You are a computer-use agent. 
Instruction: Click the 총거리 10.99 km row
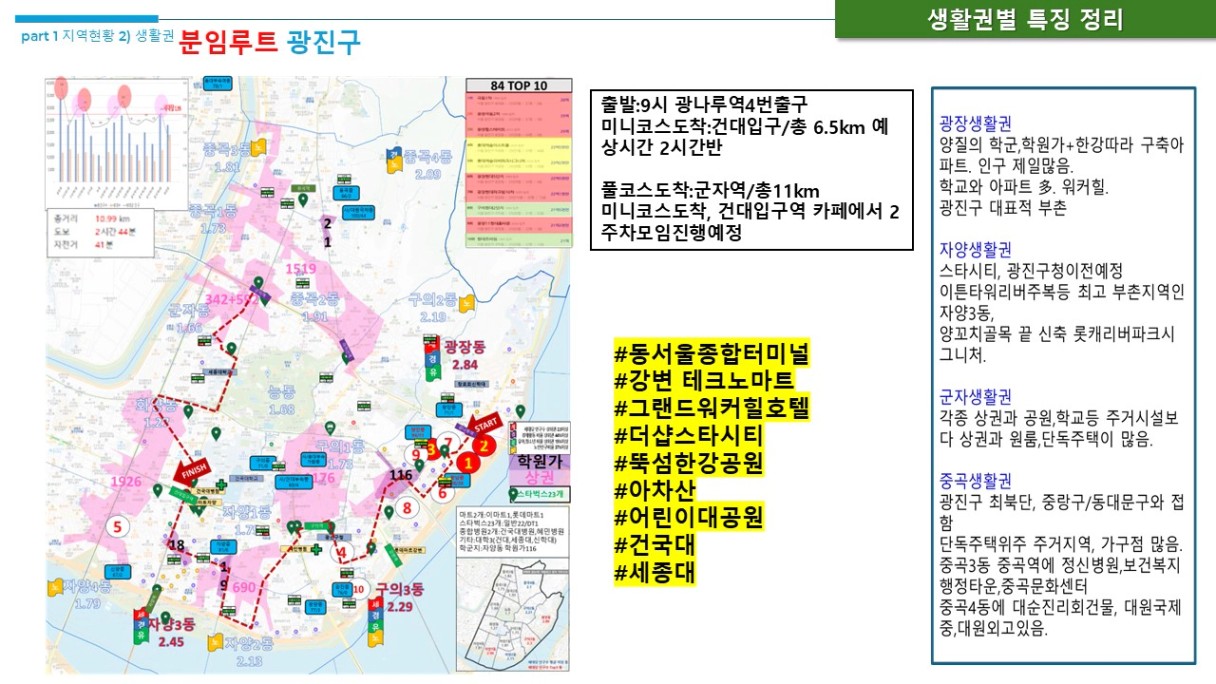tap(92, 218)
